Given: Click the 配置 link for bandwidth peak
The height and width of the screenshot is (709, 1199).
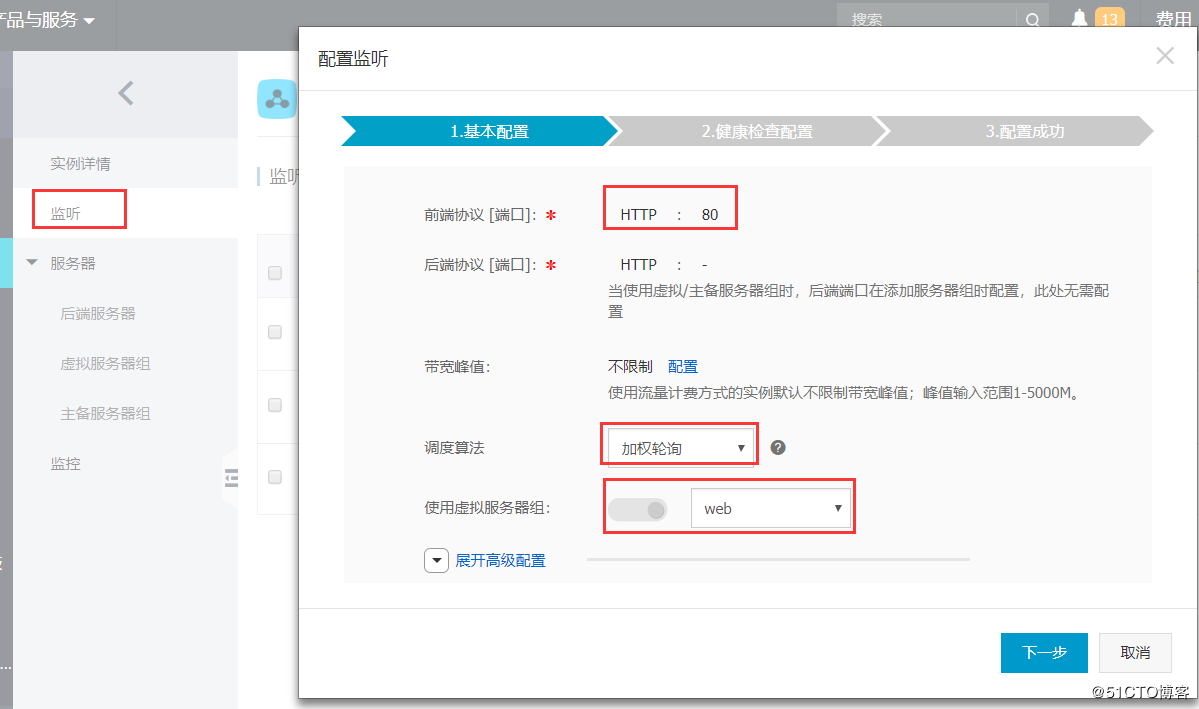Looking at the screenshot, I should 683,366.
